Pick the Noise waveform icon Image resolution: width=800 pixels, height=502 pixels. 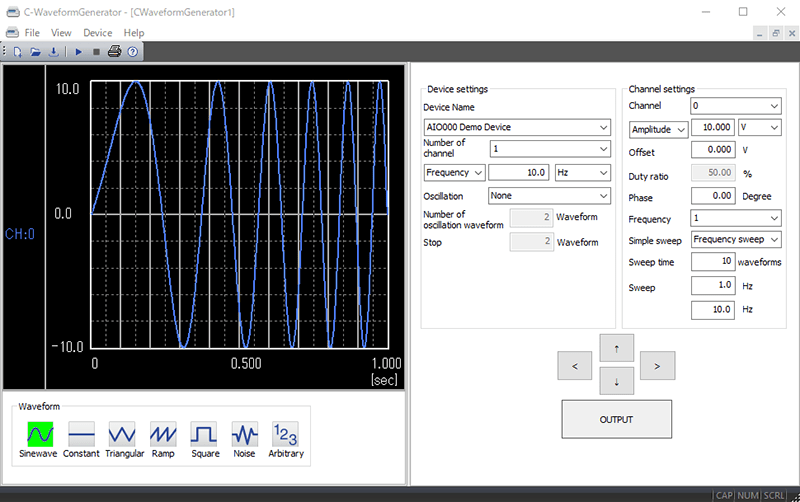(245, 434)
